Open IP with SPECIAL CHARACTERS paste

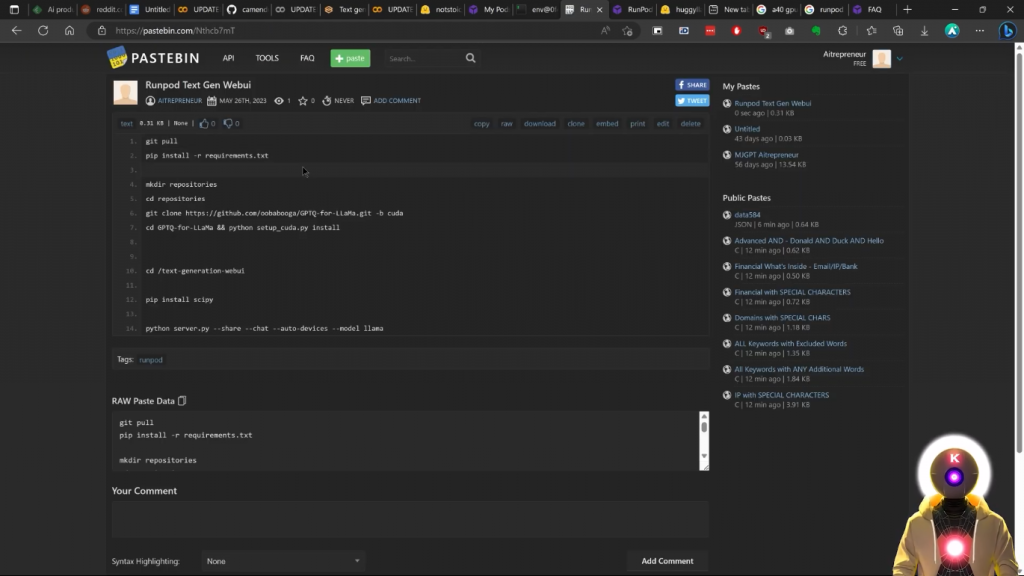(x=782, y=395)
